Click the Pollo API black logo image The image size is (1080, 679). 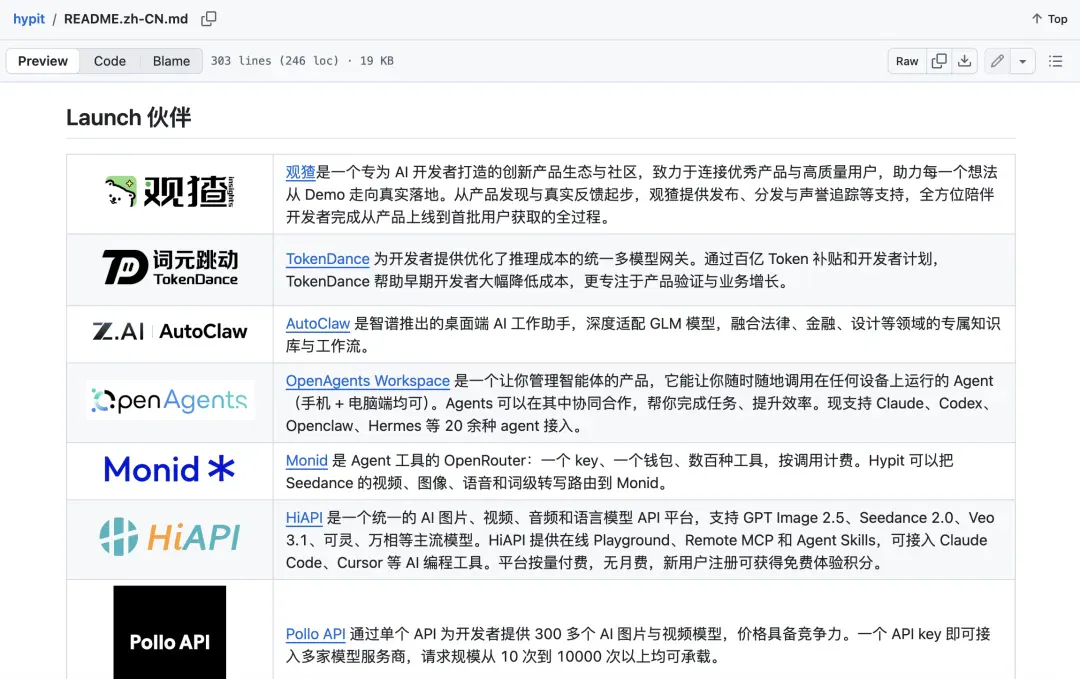[x=169, y=632]
